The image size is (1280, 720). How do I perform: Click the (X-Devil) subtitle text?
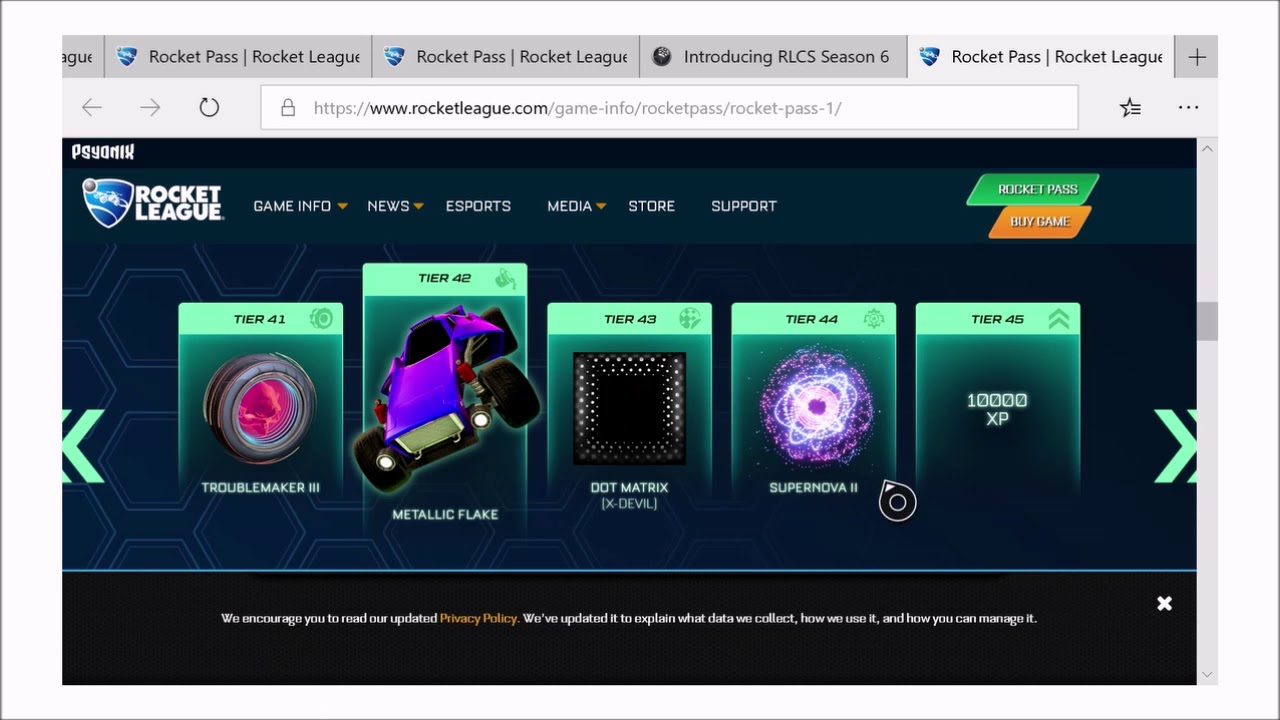pyautogui.click(x=629, y=503)
